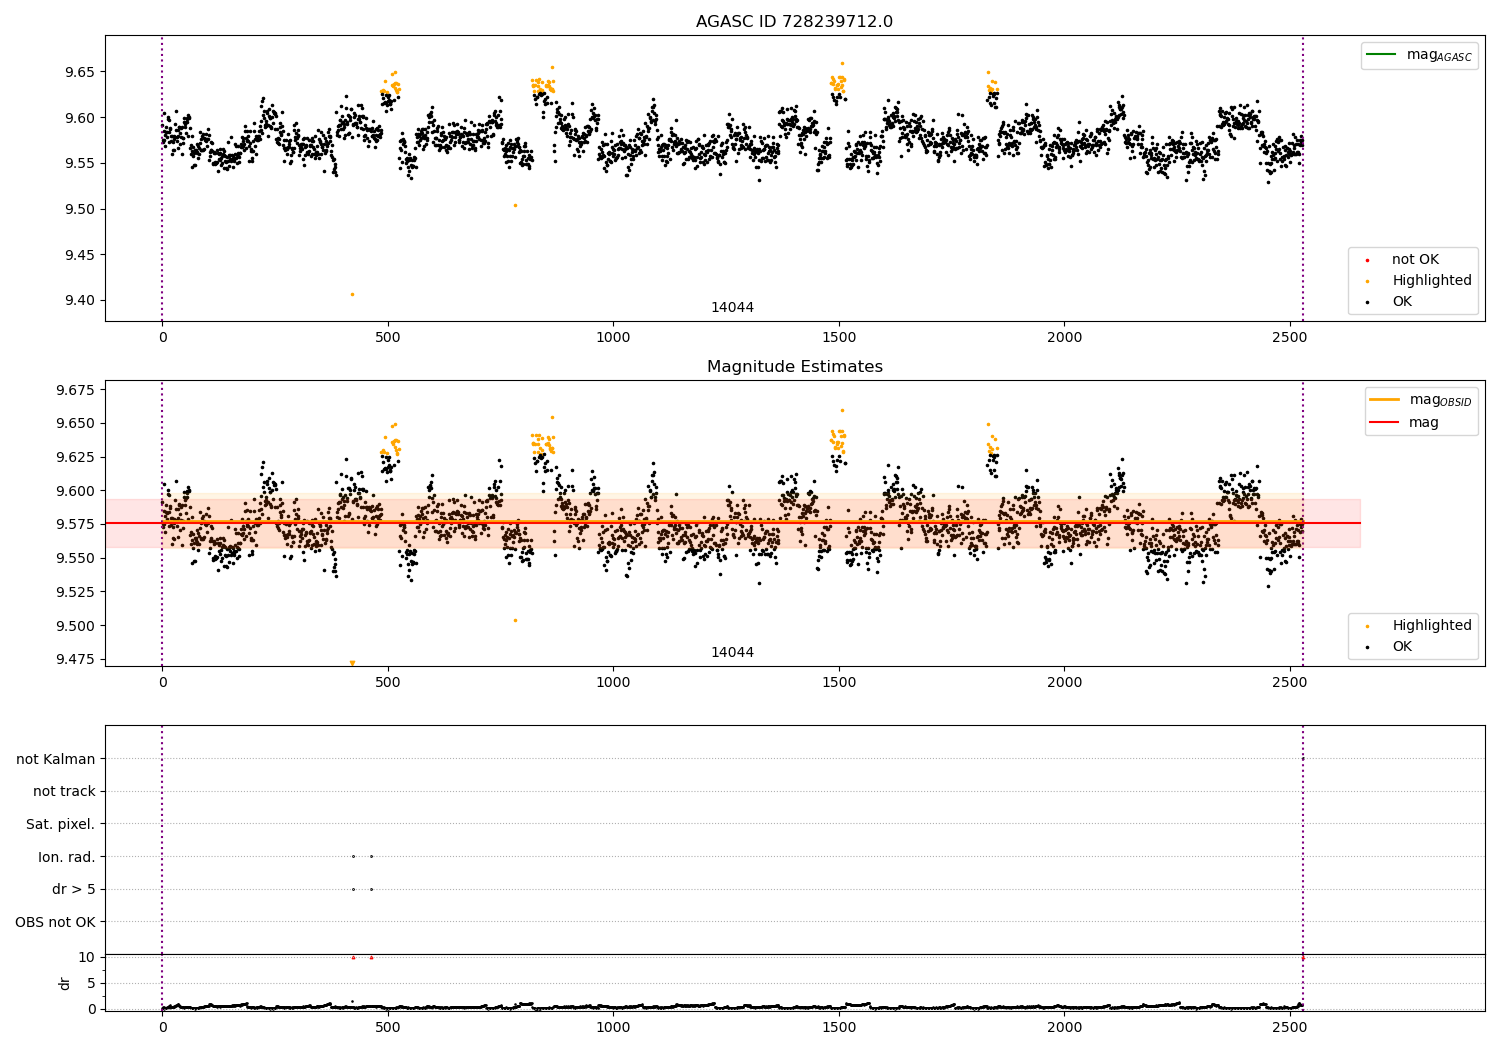Screen dimensions: 1500x1050
Task: Click the 9.600 tick on Magnitude Estimates plot
Action: pyautogui.click(x=76, y=491)
